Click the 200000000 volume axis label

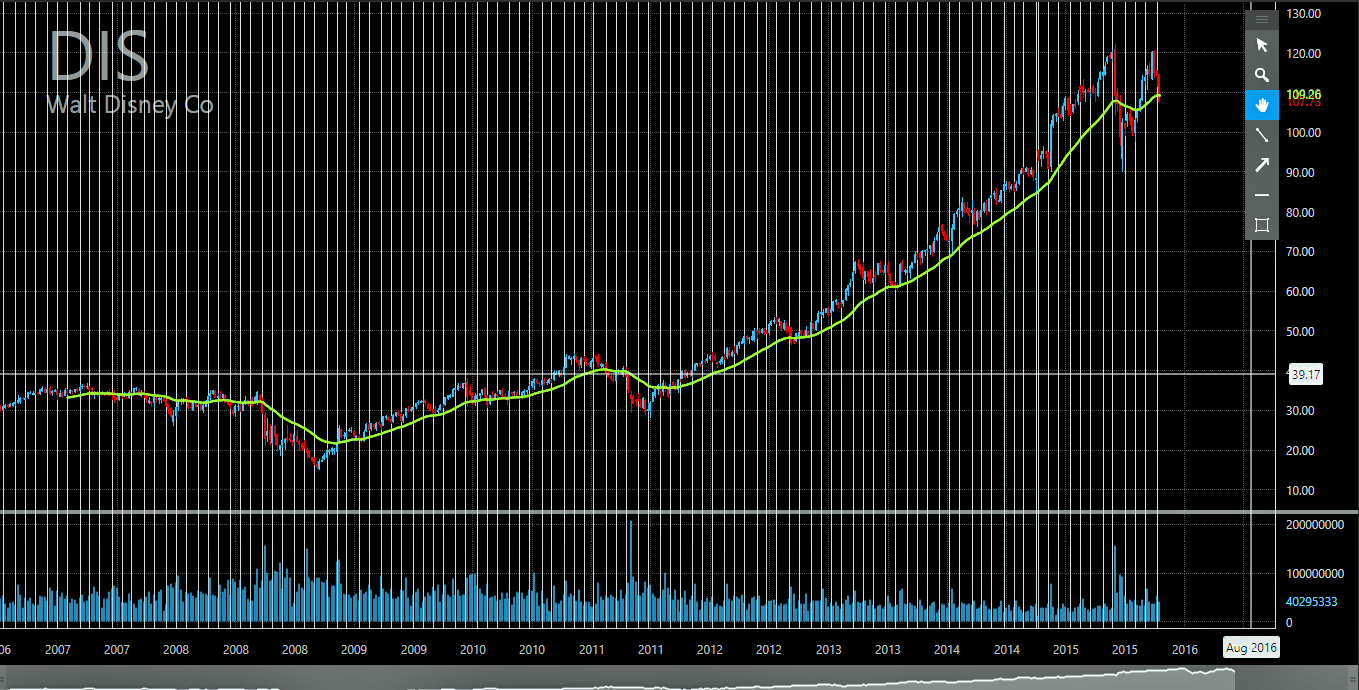(x=1315, y=525)
